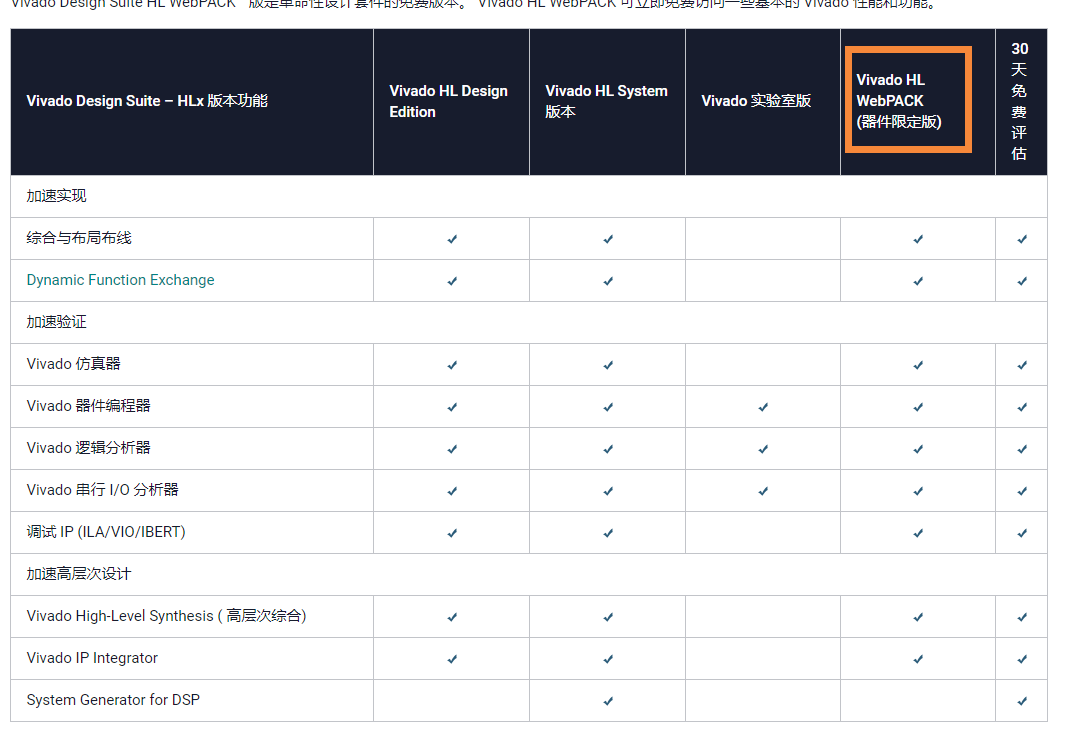Select the Vivado 串行 I/O 分析器 row label
Screen dimensions: 1072x739
pos(103,490)
